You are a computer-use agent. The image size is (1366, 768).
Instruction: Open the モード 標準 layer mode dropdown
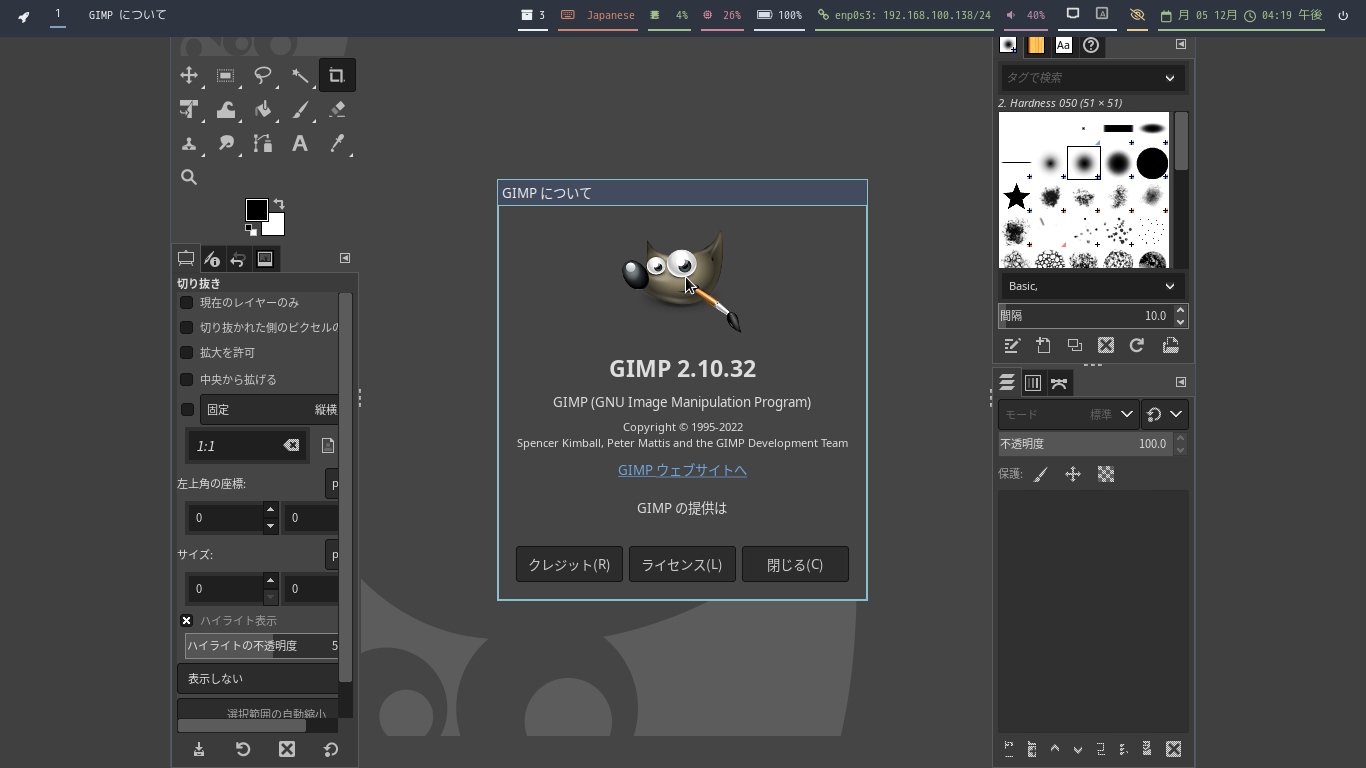pyautogui.click(x=1068, y=414)
